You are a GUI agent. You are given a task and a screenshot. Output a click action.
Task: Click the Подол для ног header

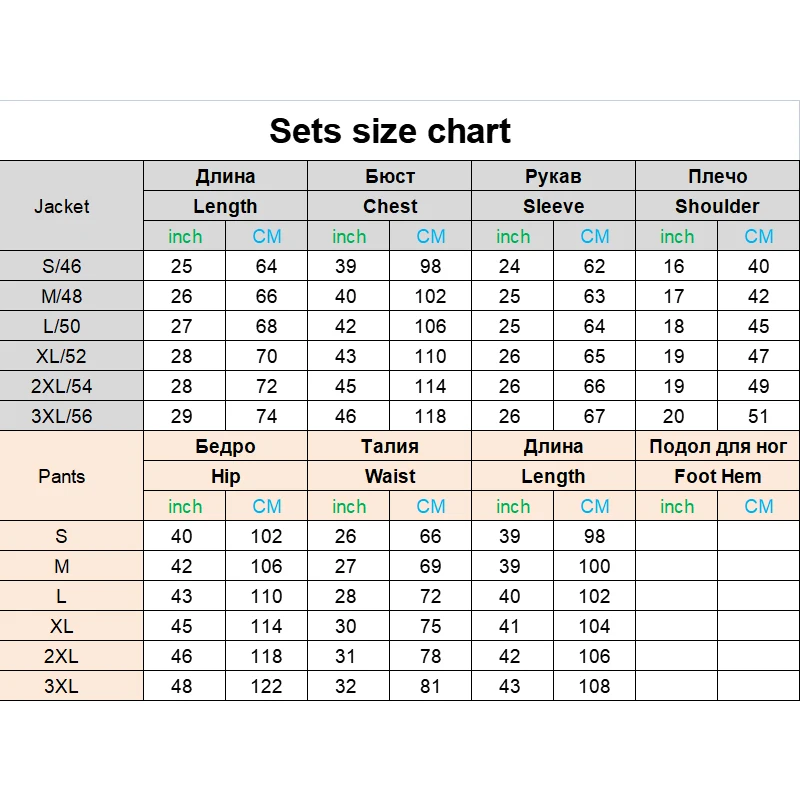pyautogui.click(x=717, y=446)
